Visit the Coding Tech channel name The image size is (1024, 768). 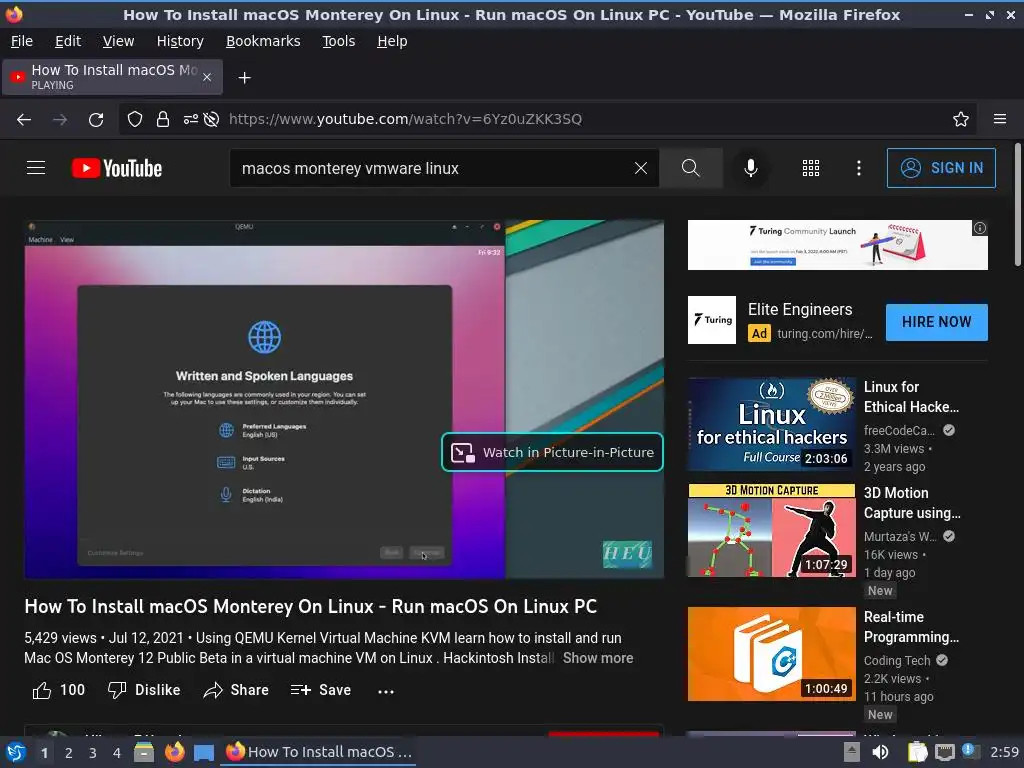(897, 660)
